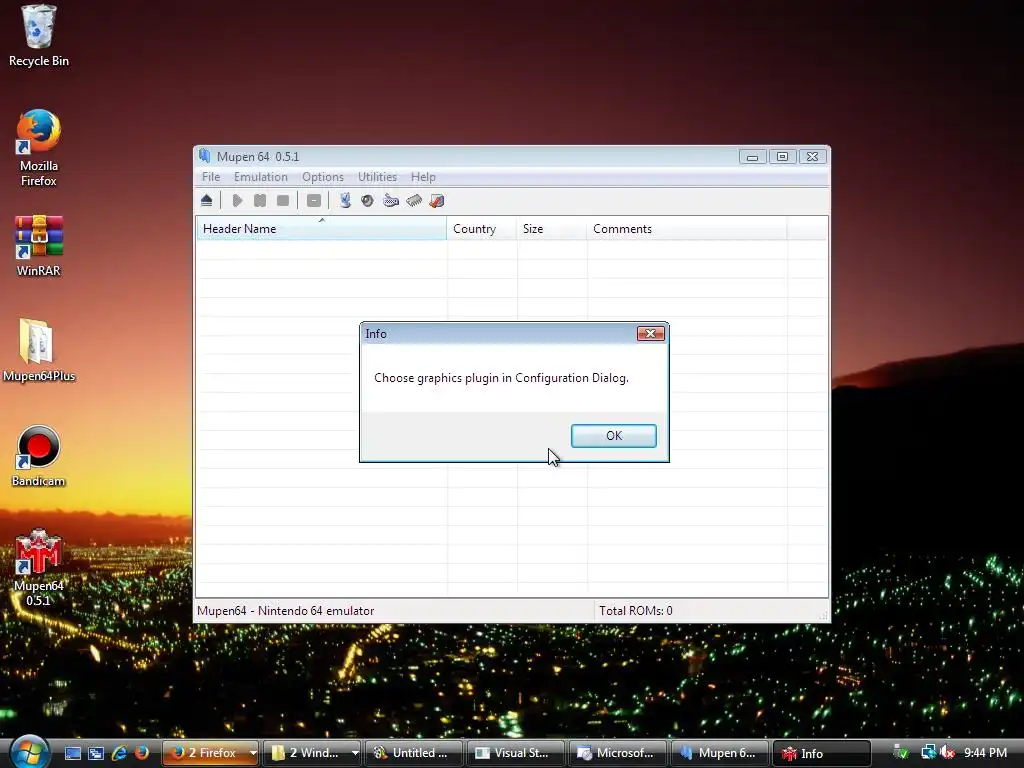Click the fullscreen toolbar icon
The width and height of the screenshot is (1024, 768).
click(314, 200)
